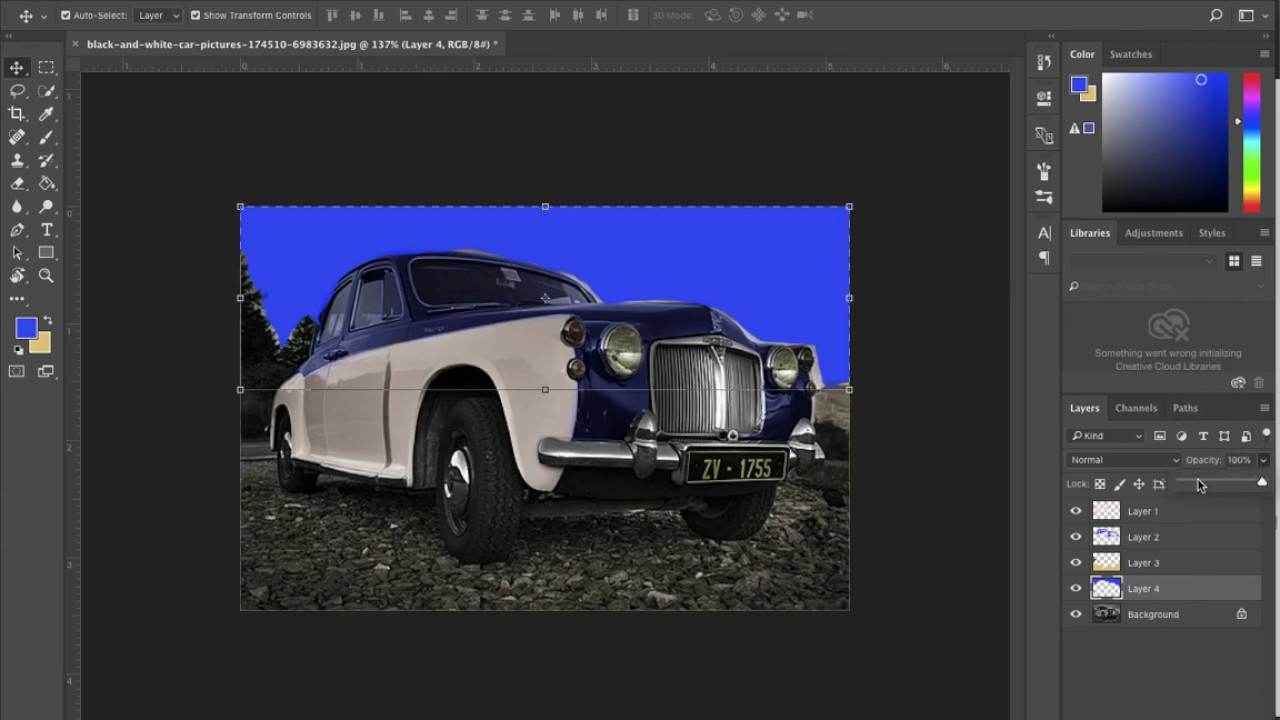Image resolution: width=1280 pixels, height=720 pixels.
Task: Toggle lock position in Layers panel
Action: coord(1138,484)
